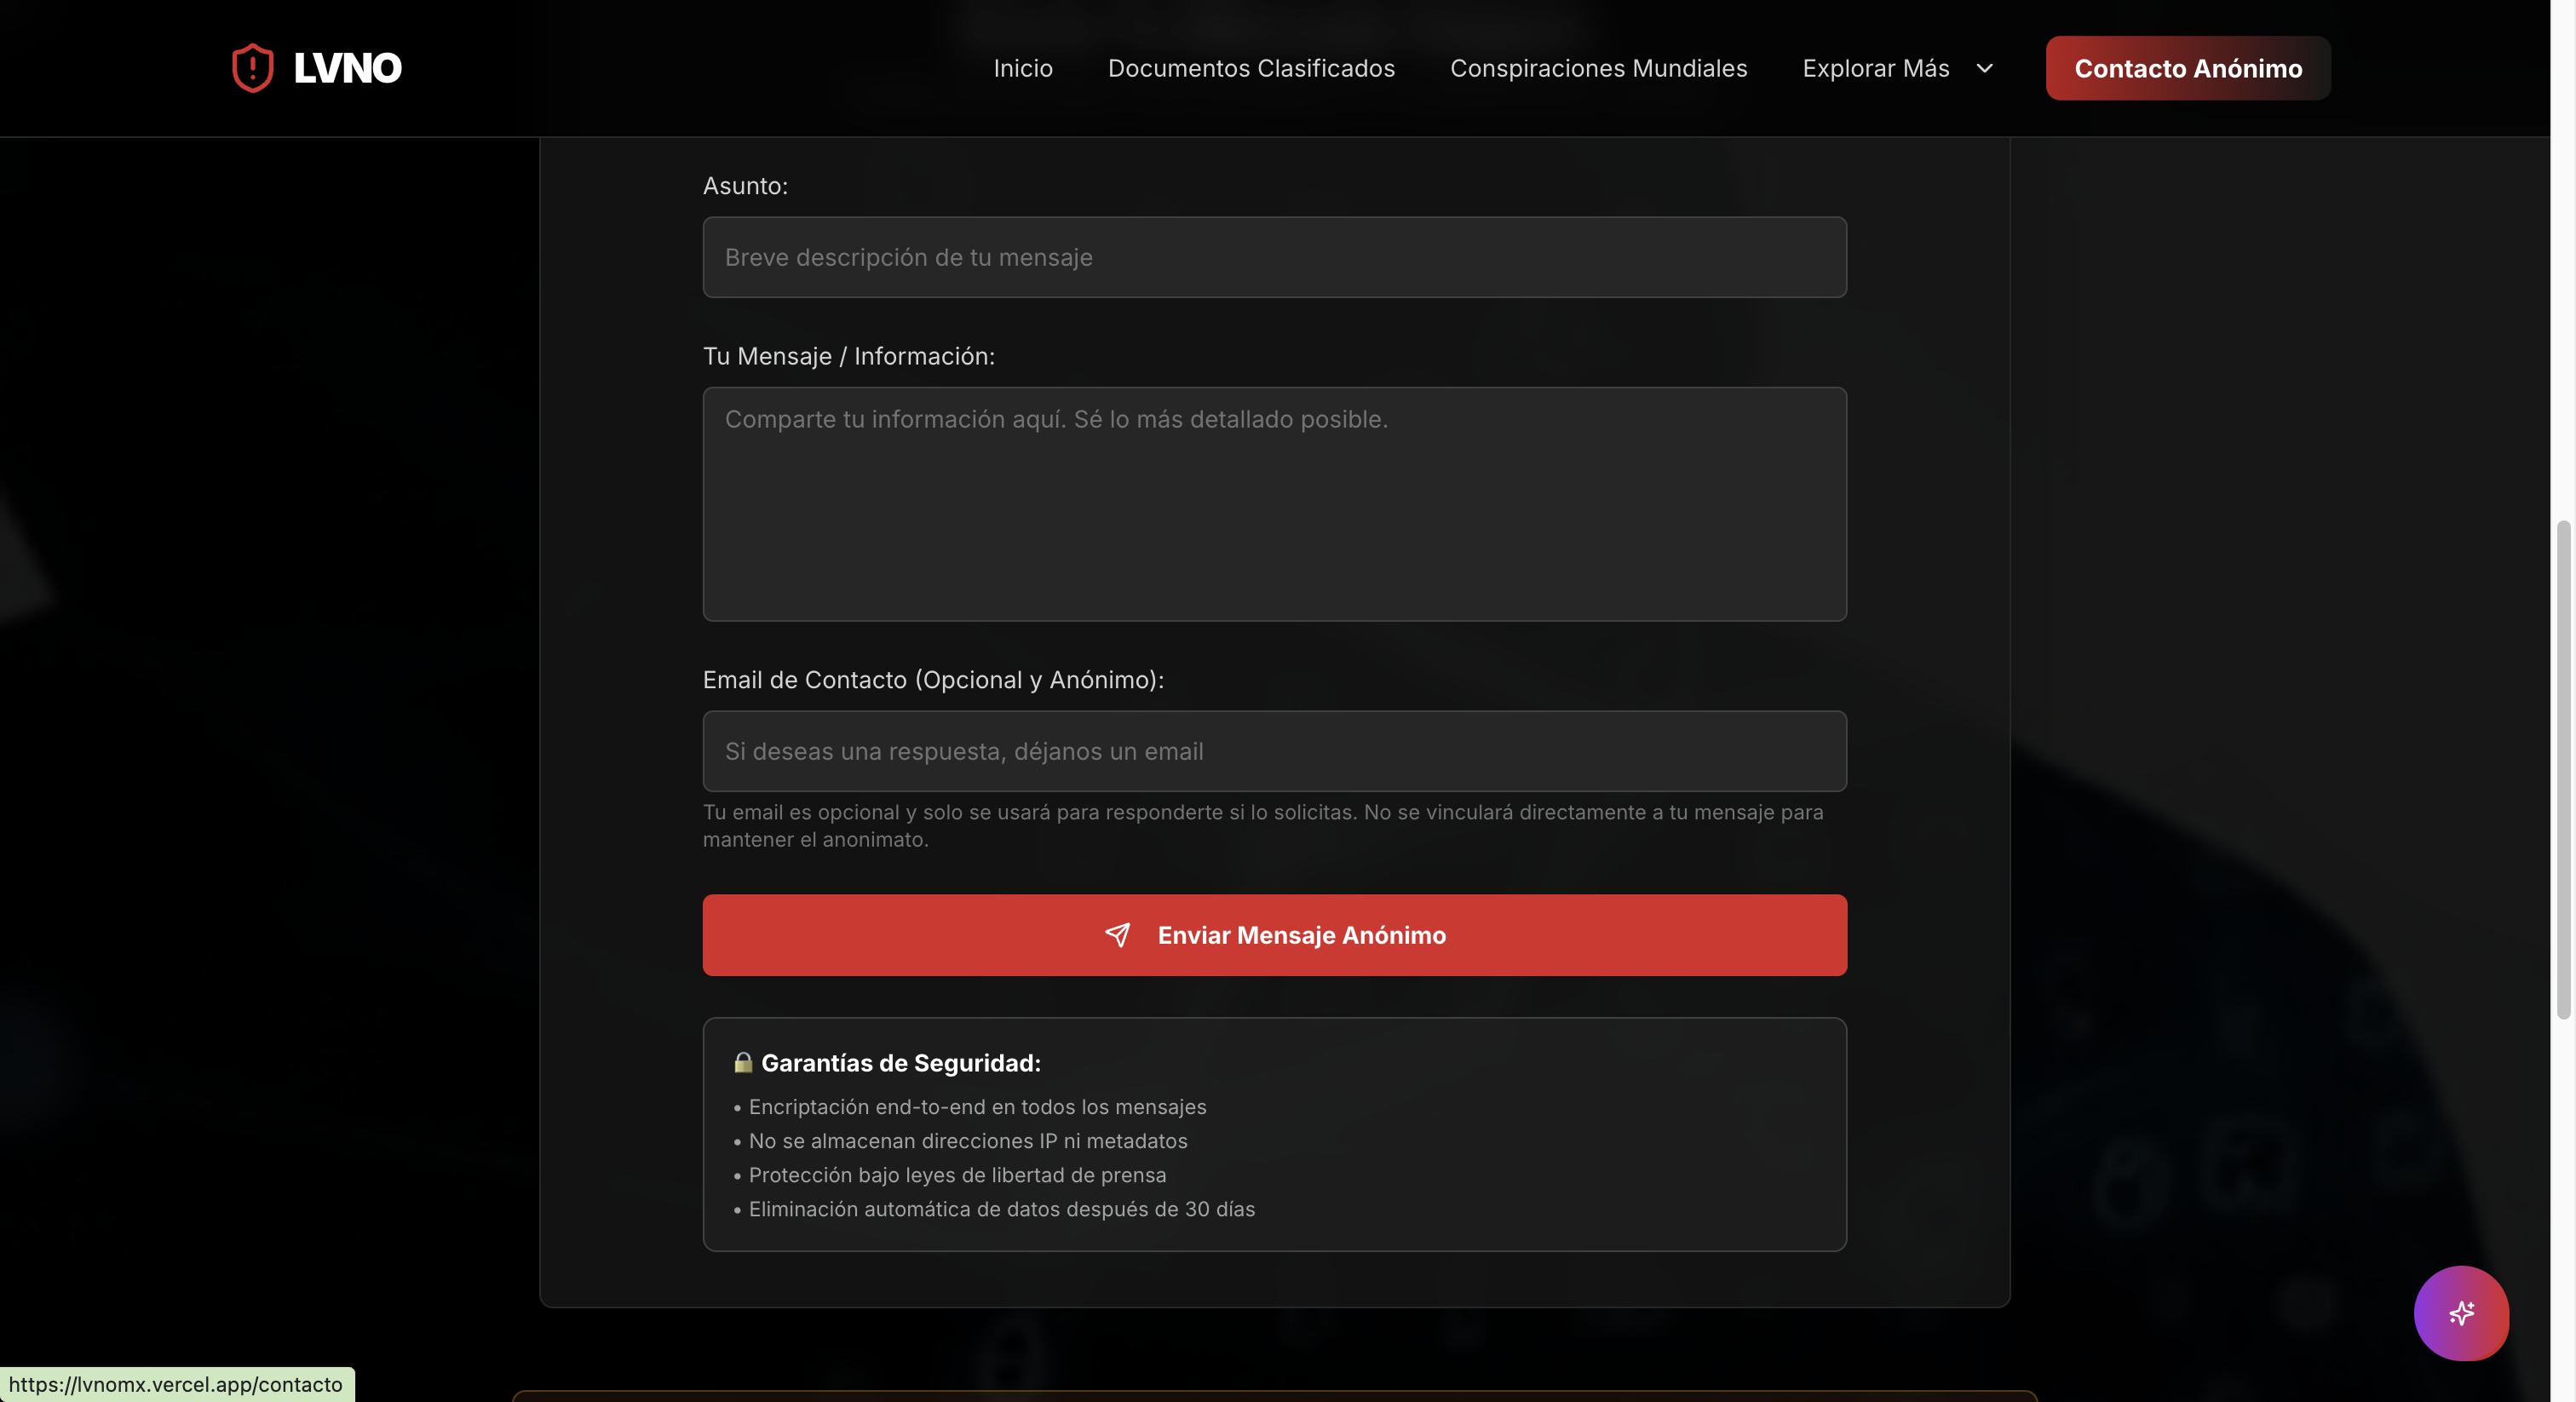Viewport: 2576px width, 1402px height.
Task: Click the Email de Contacto label
Action: (932, 680)
